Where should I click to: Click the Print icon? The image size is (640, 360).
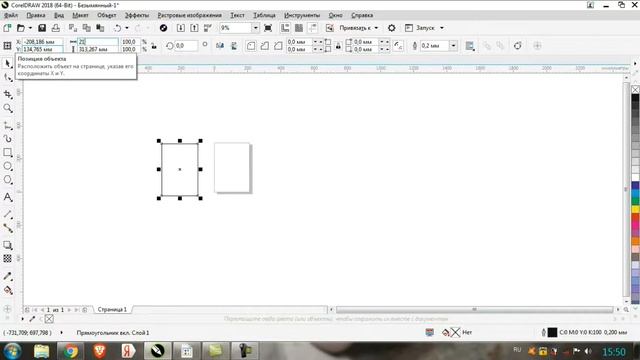56,28
